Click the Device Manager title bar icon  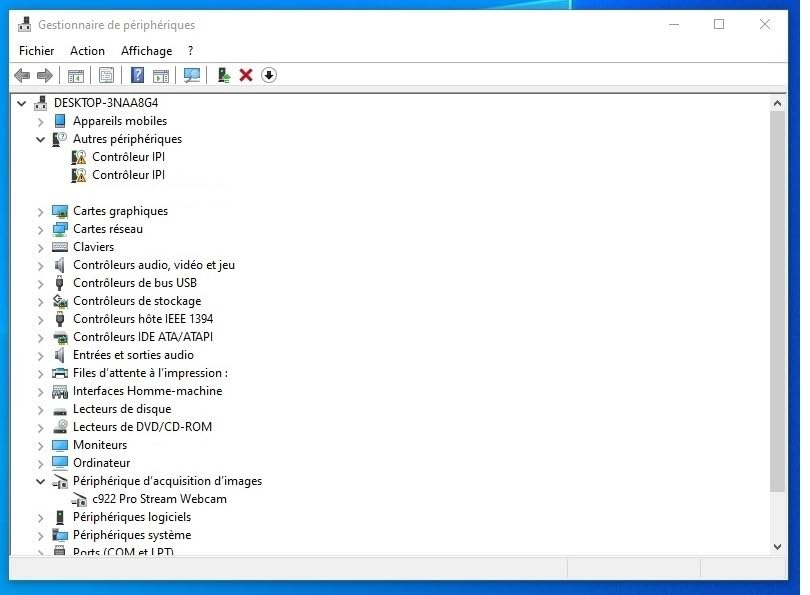pyautogui.click(x=24, y=24)
